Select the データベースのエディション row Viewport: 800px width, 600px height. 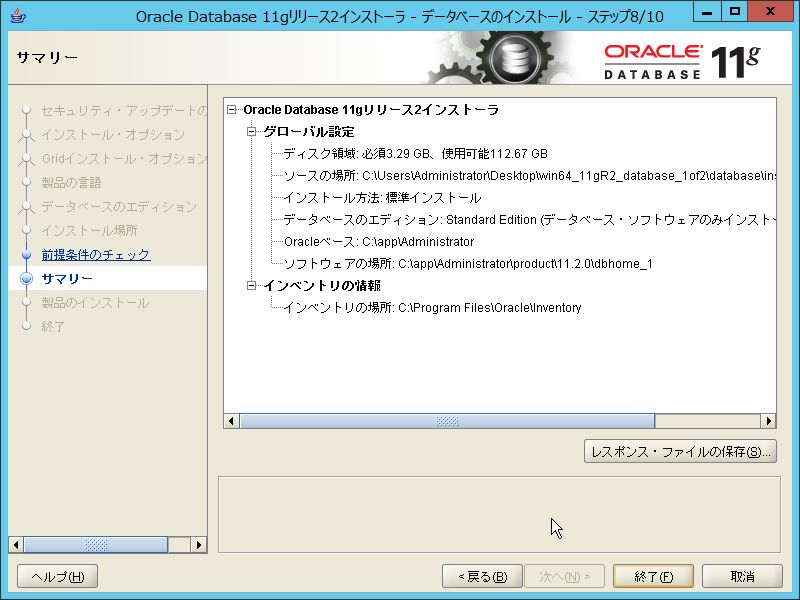tap(530, 219)
